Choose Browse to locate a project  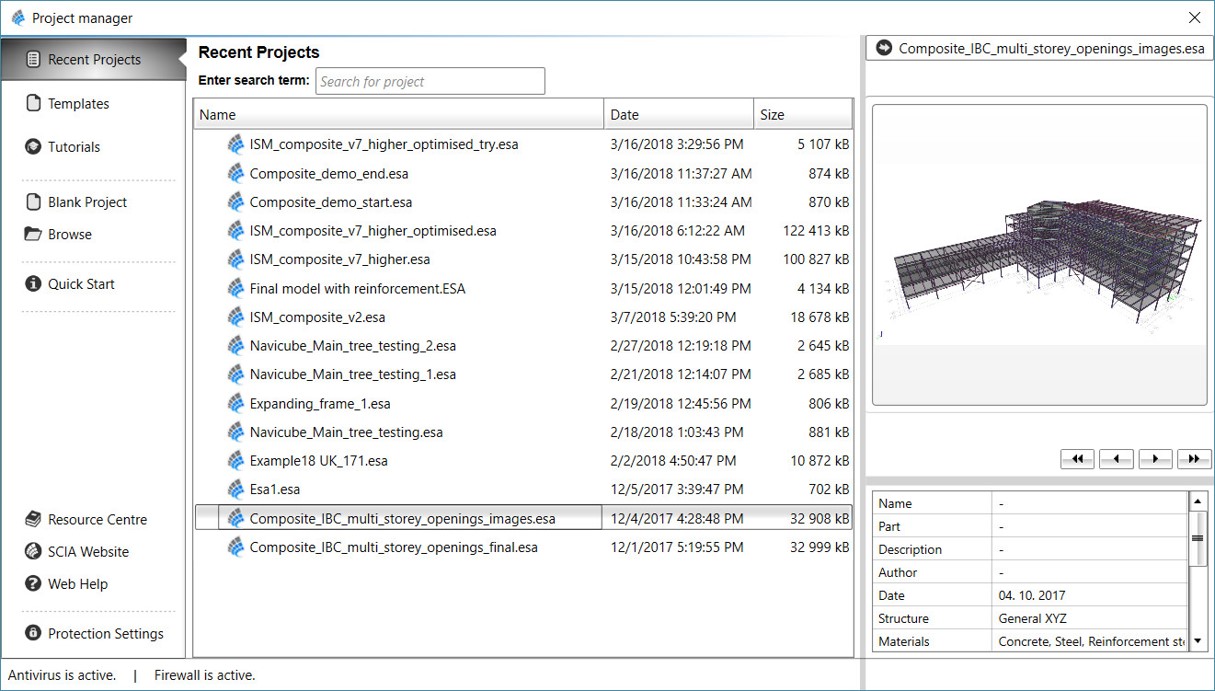(x=70, y=234)
